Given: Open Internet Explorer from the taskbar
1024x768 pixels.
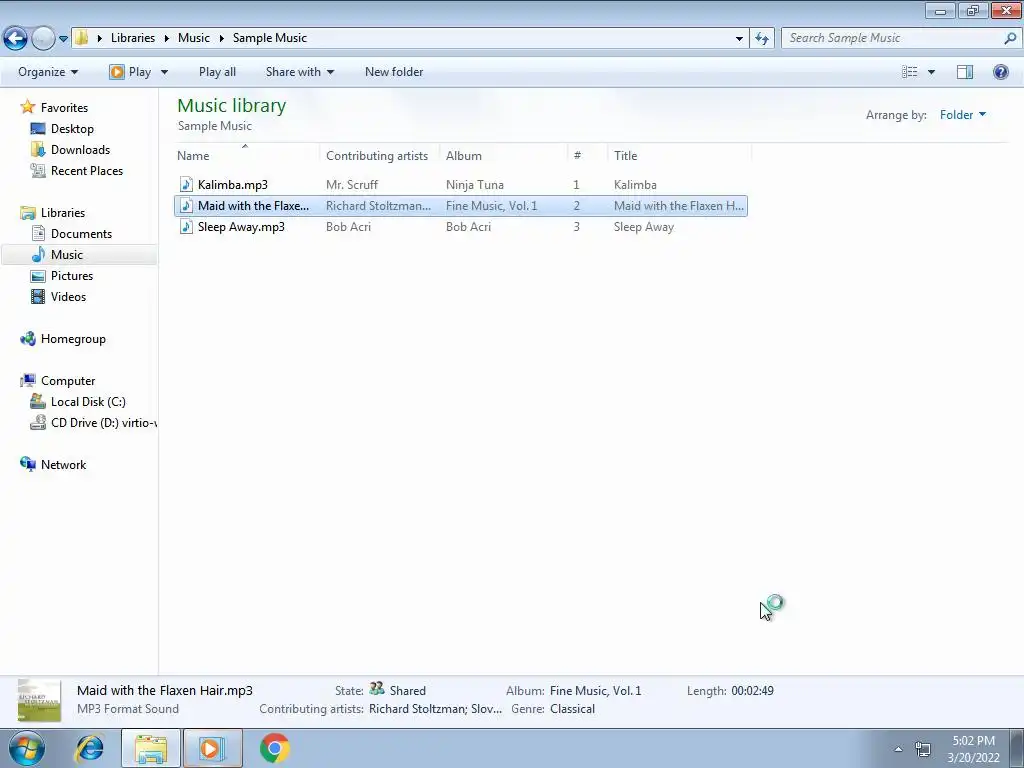Looking at the screenshot, I should (89, 748).
